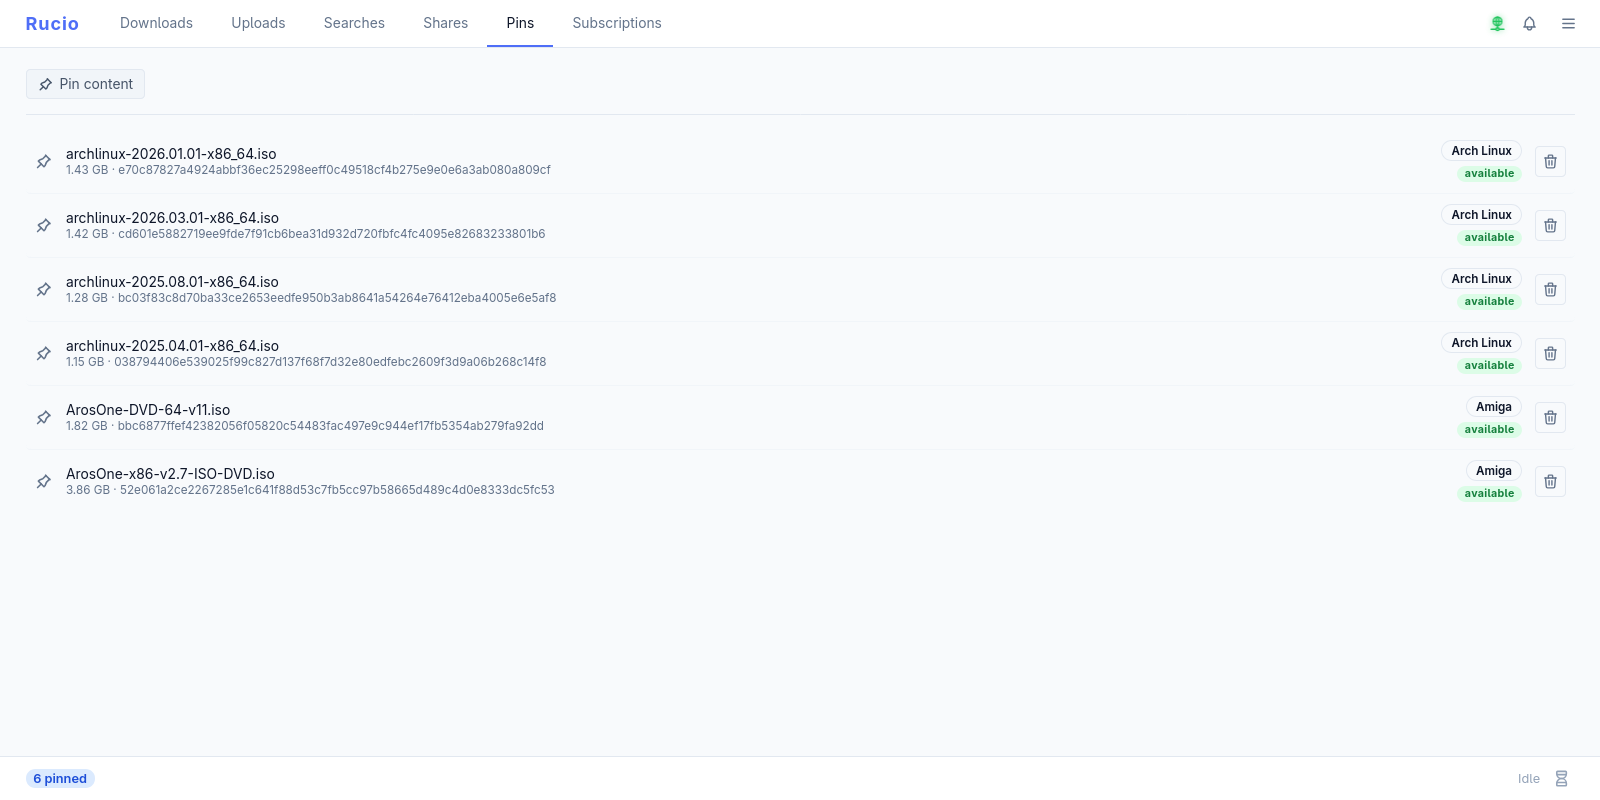Select file name archlinux-2026.03.01-x86_64.iso
This screenshot has height=800, width=1600.
point(172,218)
